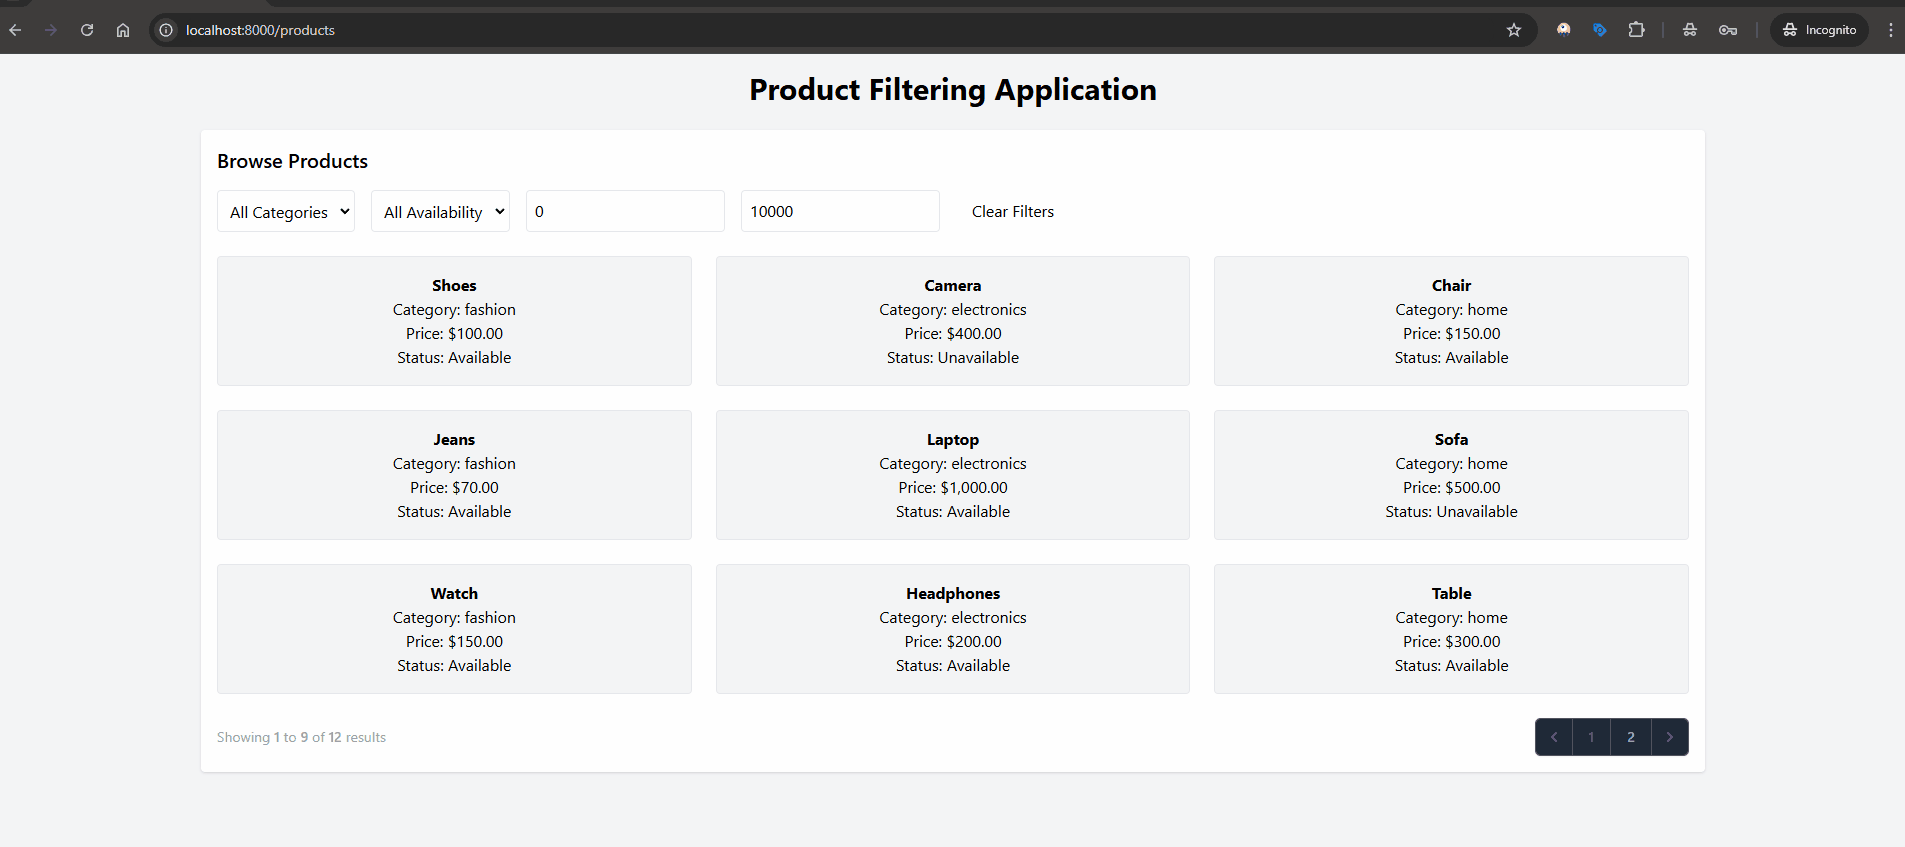Screen dimensions: 1905x847
Task: Click the password key icon in toolbar
Action: pos(1727,30)
